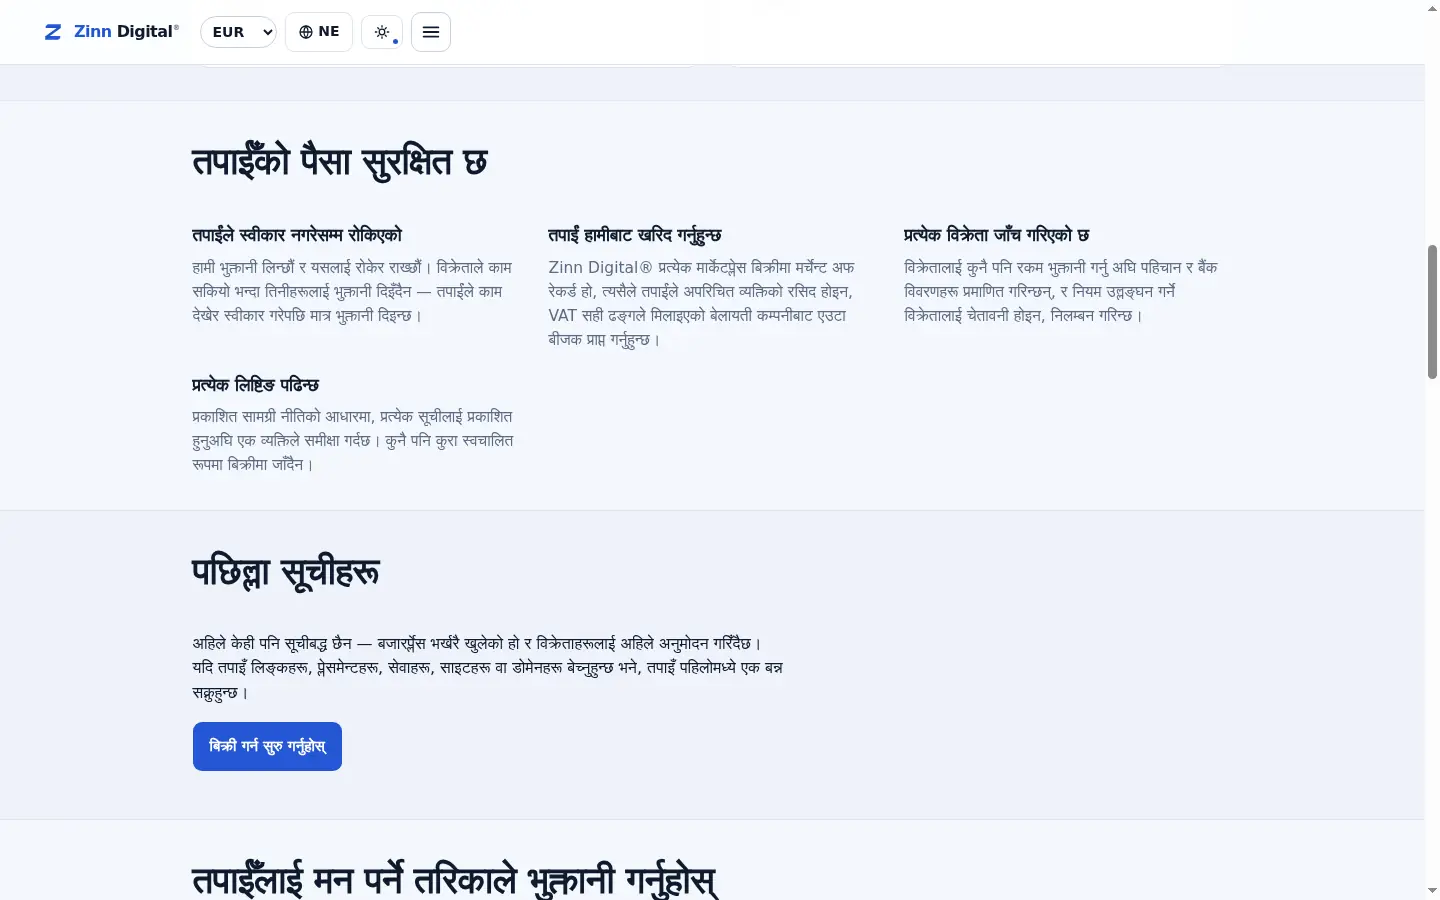The width and height of the screenshot is (1440, 900).
Task: Open the hamburger menu icon
Action: pos(431,32)
